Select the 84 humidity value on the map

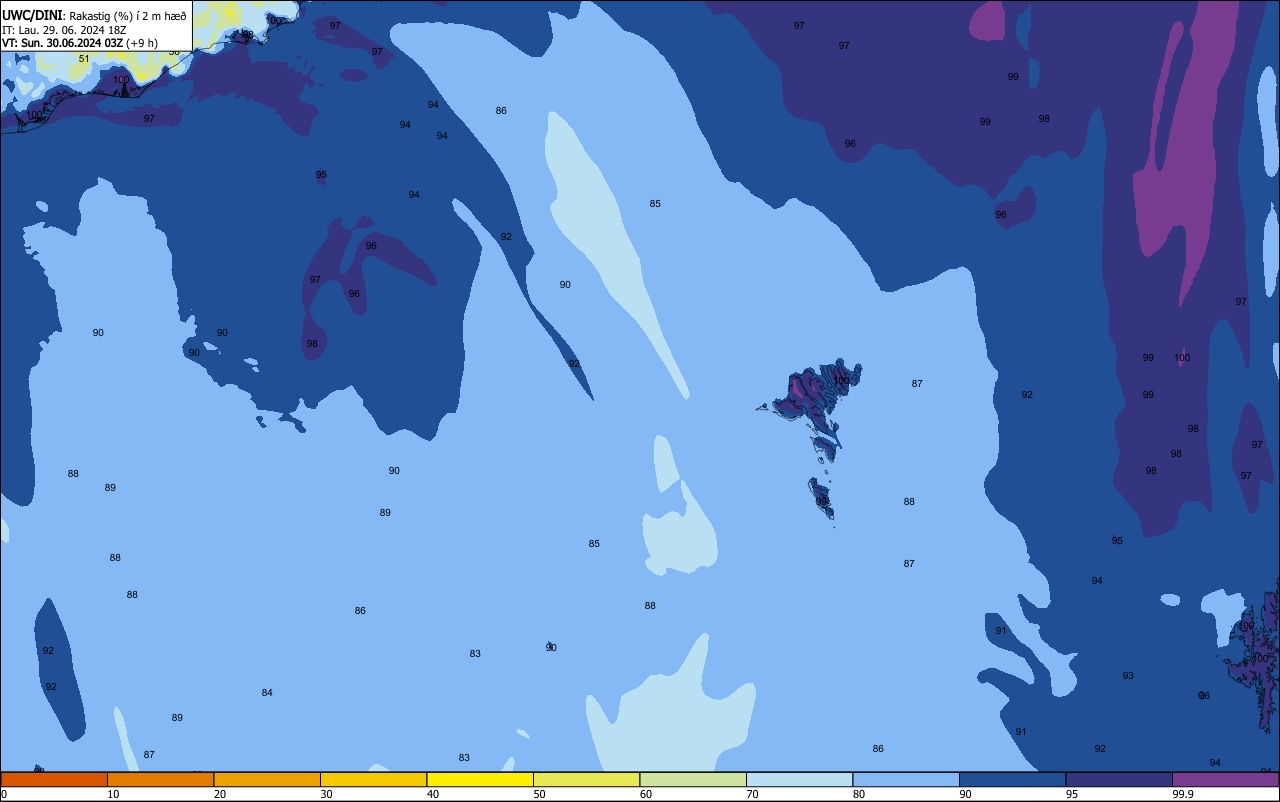(267, 693)
